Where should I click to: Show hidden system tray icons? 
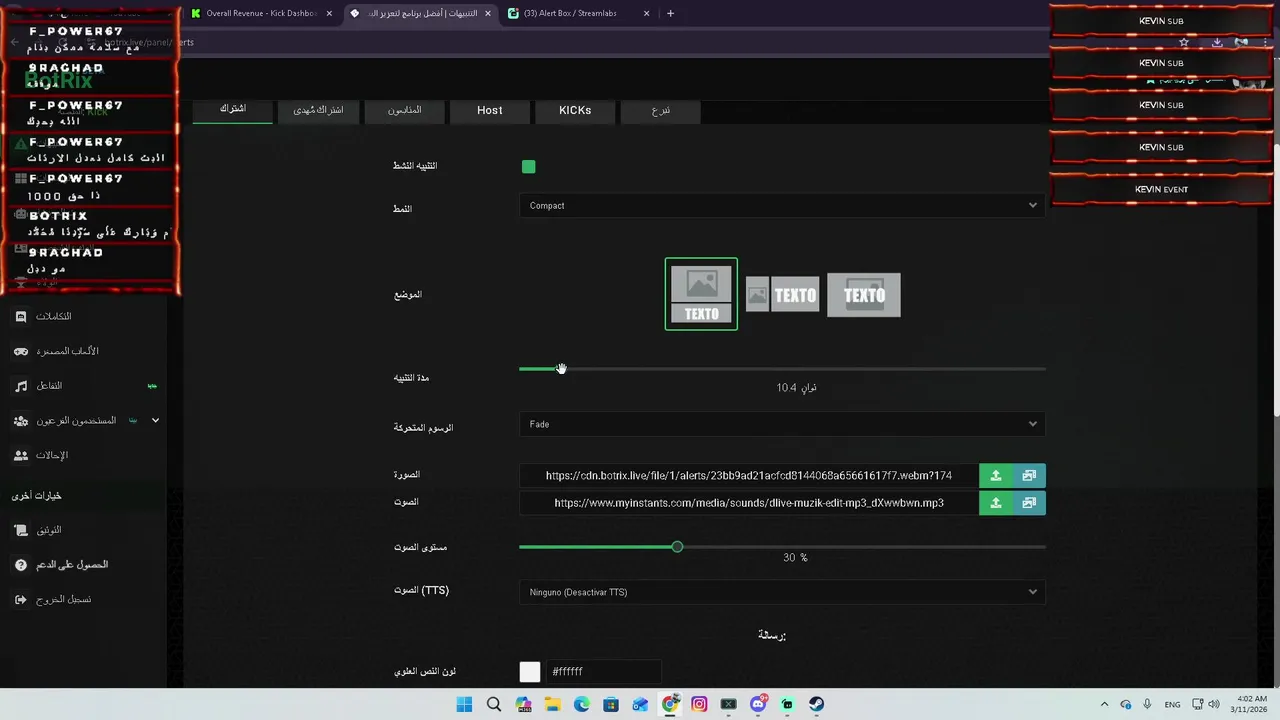[x=1104, y=705]
